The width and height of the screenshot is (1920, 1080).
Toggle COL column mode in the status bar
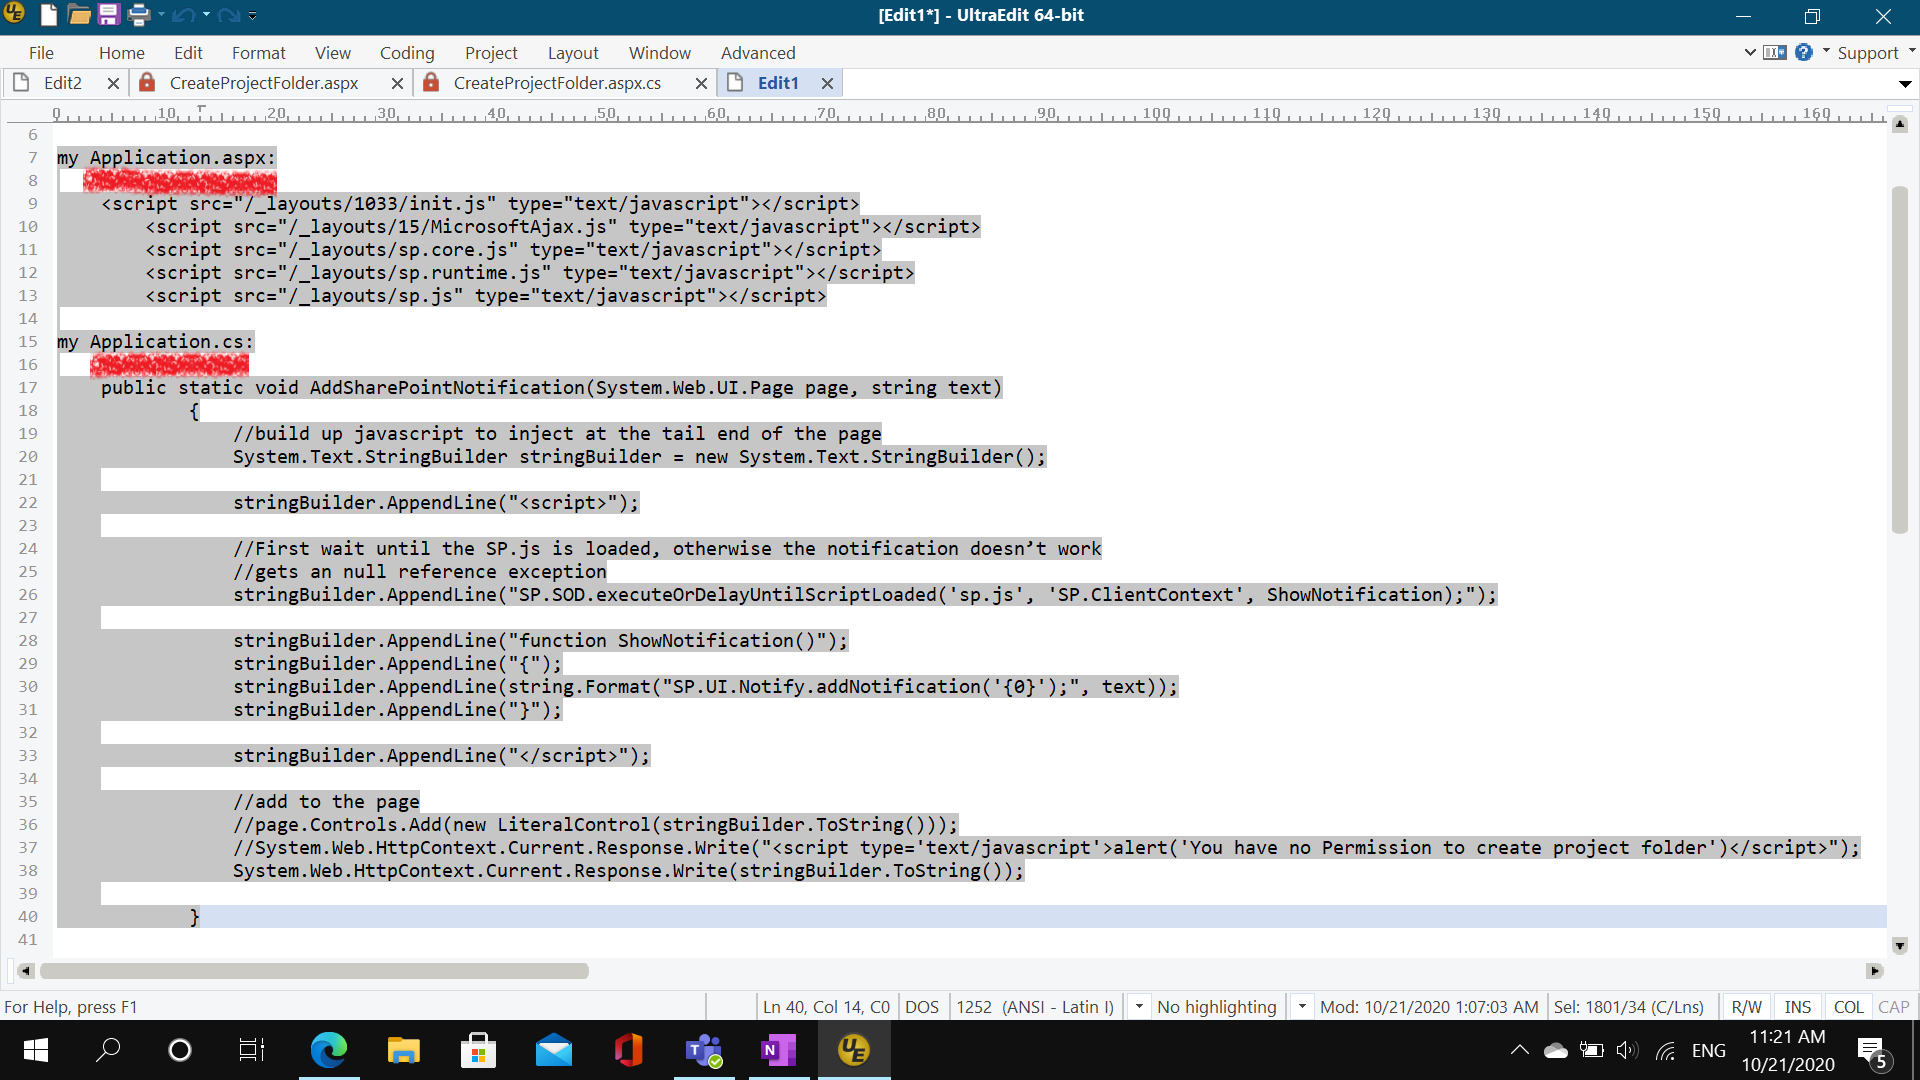(x=1848, y=1007)
